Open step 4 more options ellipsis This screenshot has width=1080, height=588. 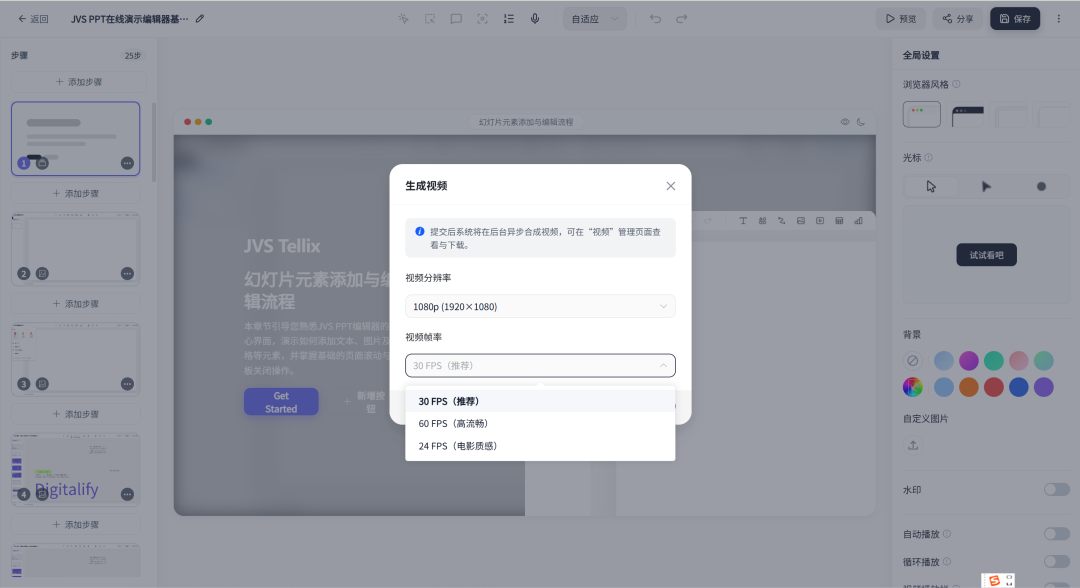tap(127, 494)
